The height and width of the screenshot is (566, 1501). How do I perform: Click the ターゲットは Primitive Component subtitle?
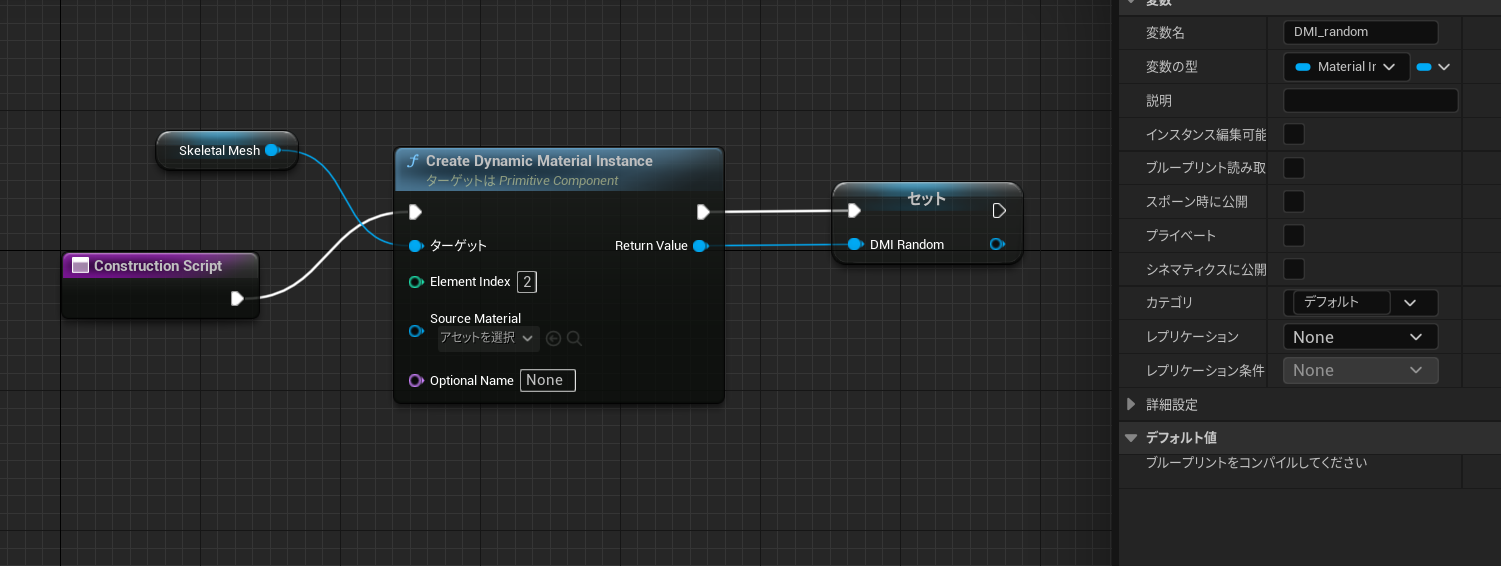pos(522,181)
